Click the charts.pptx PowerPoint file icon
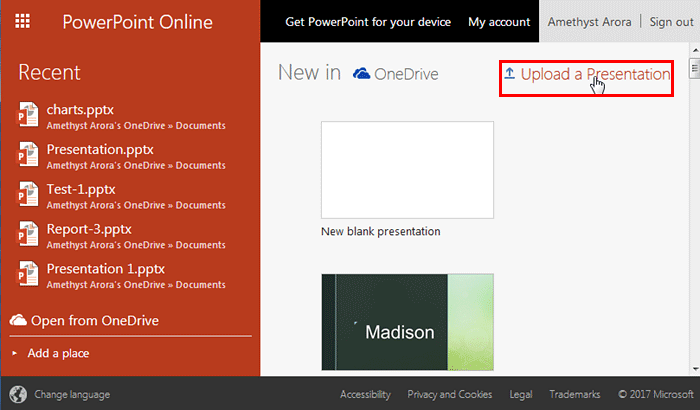The height and width of the screenshot is (410, 700). [27, 114]
